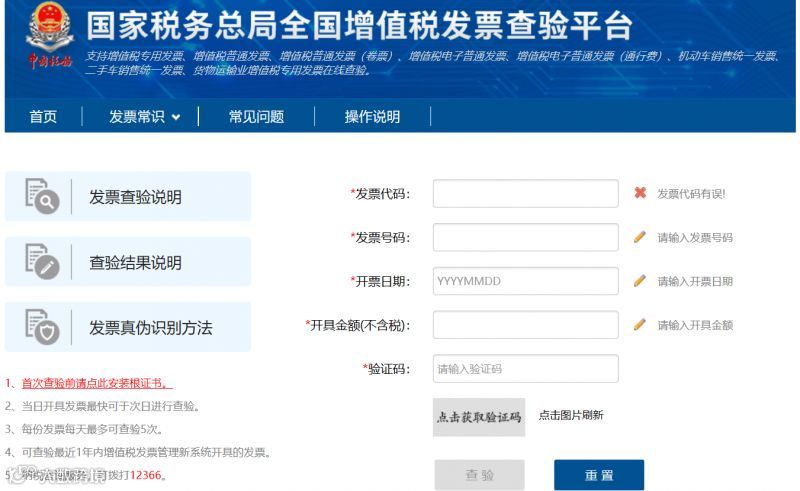Click the 国家税务总局全国增值税发票查验平台 title
The height and width of the screenshot is (491, 800).
coord(360,26)
